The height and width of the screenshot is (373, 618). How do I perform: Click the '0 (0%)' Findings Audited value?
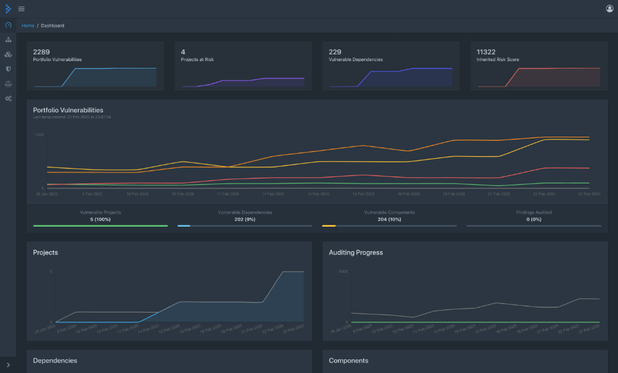(534, 219)
